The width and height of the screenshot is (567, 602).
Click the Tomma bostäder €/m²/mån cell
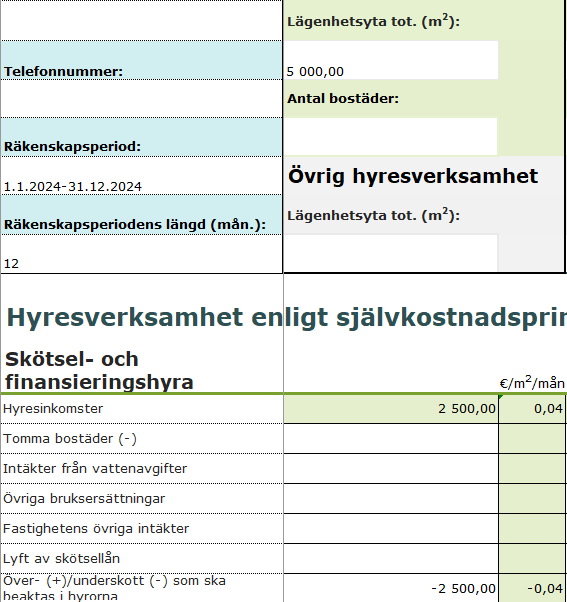point(532,438)
